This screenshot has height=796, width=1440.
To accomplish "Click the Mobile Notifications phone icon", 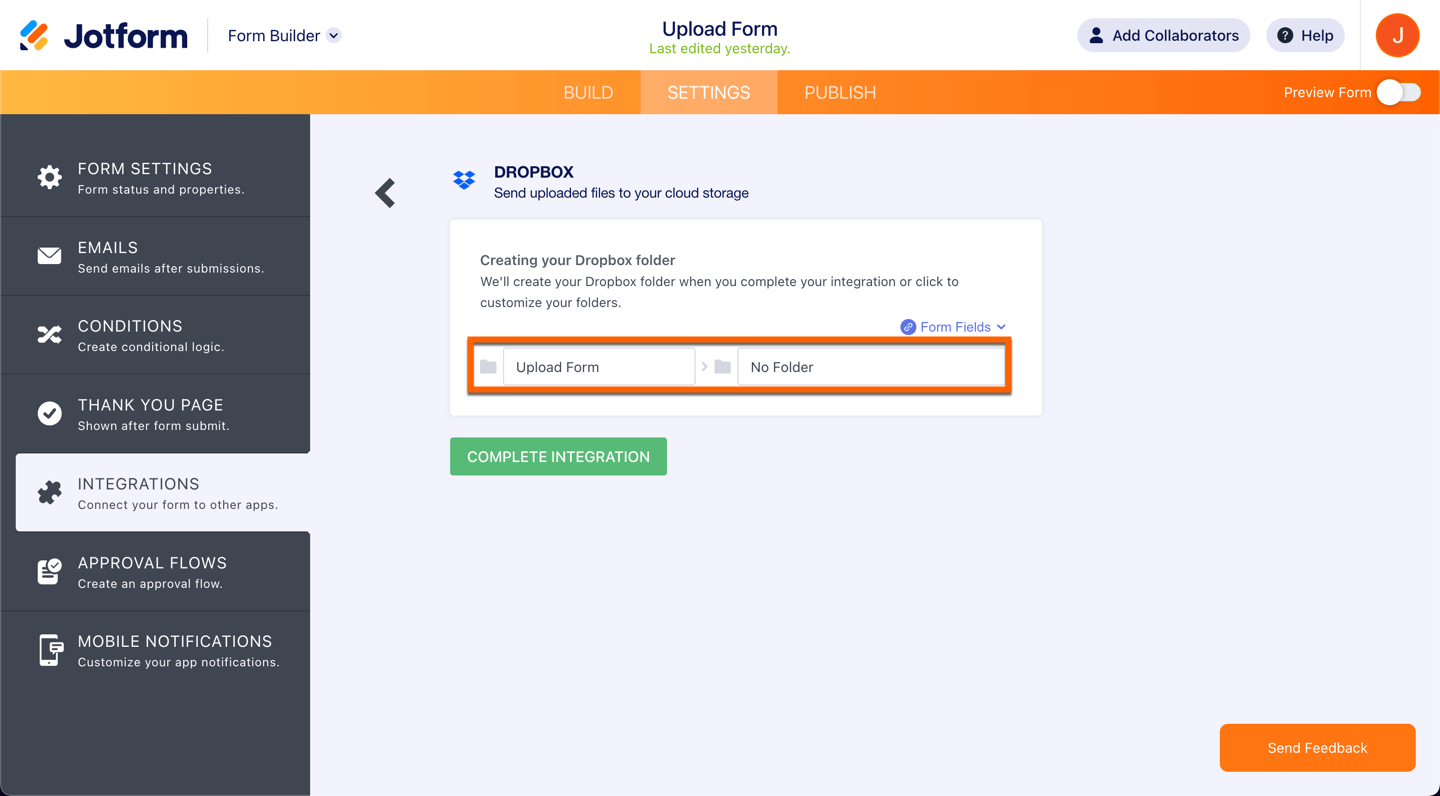I will click(x=49, y=650).
